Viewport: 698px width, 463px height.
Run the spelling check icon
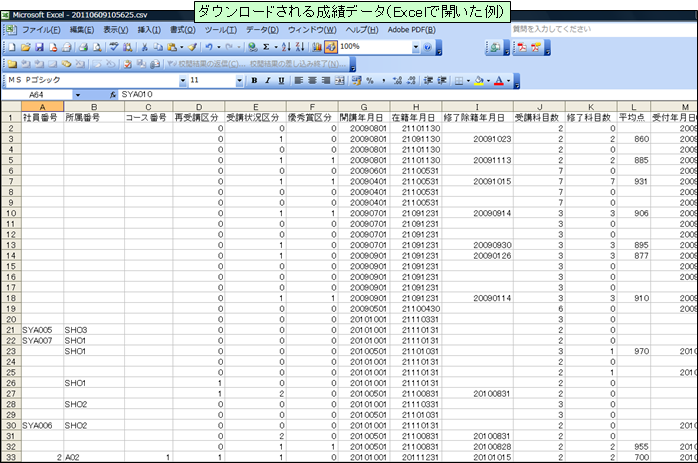coord(114,47)
